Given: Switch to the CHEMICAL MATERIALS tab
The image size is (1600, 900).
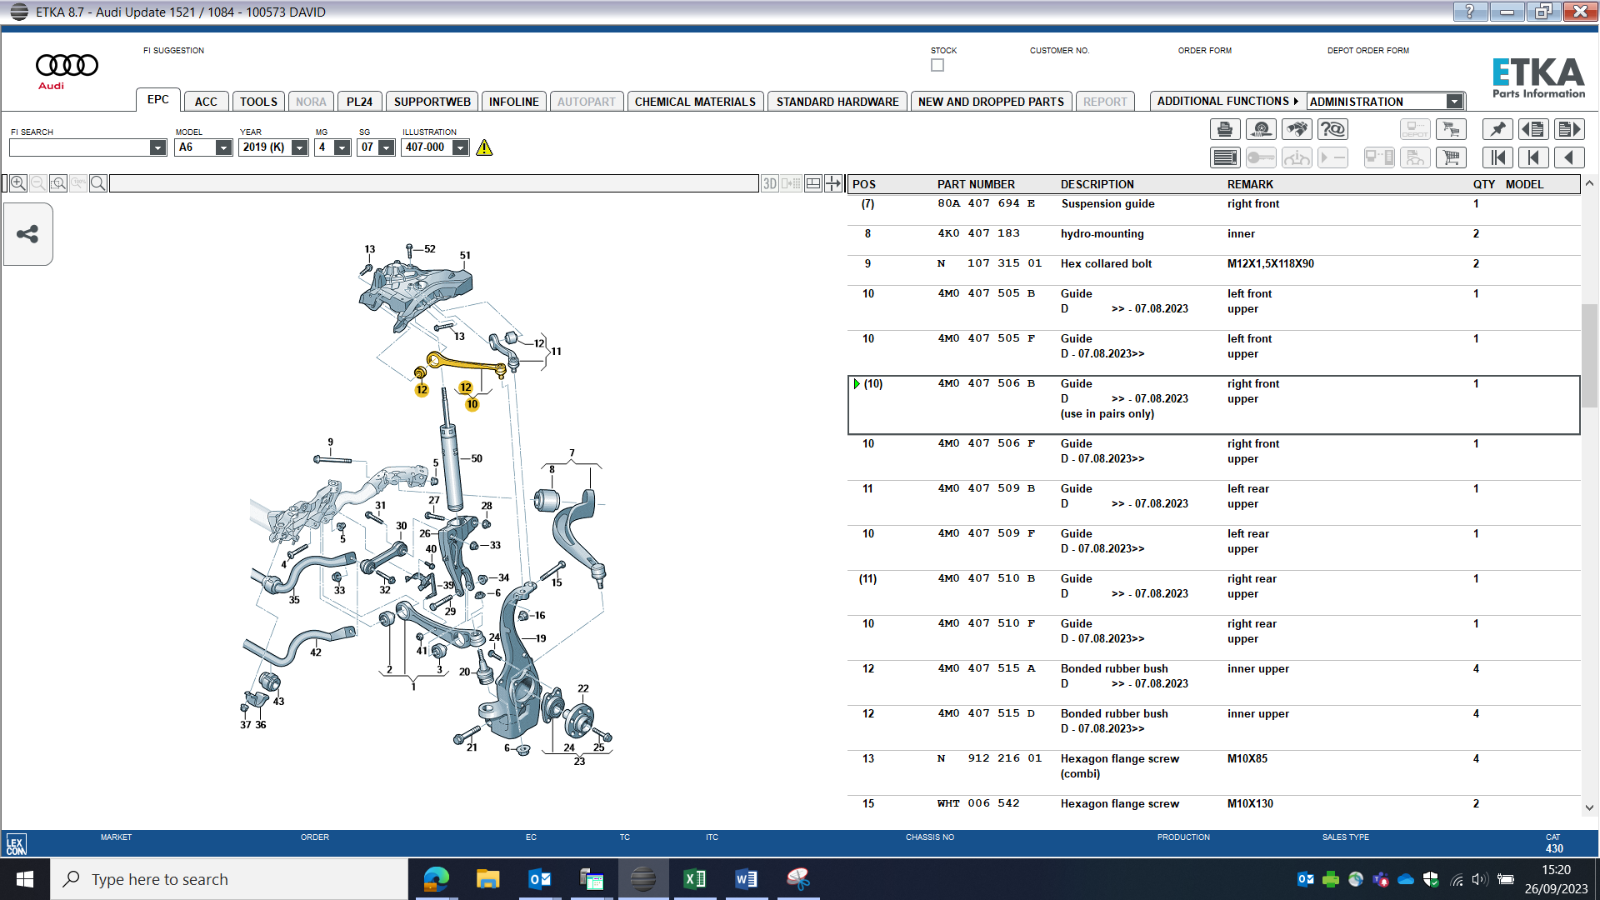Looking at the screenshot, I should 695,101.
